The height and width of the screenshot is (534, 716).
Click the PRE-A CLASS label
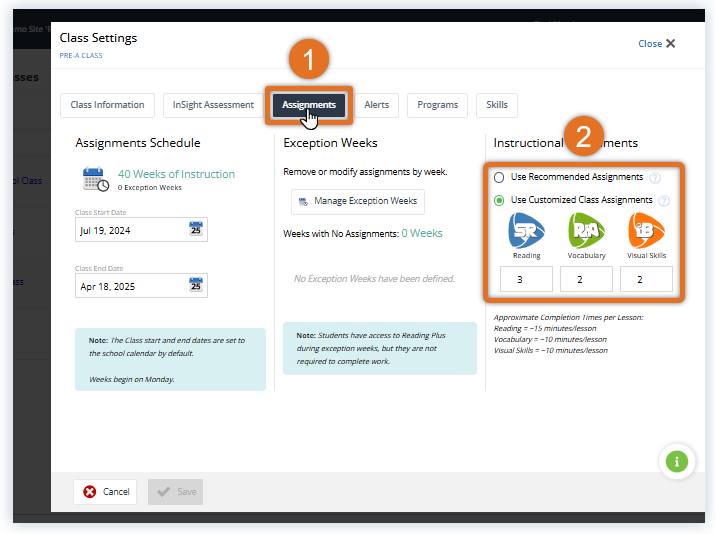[81, 56]
